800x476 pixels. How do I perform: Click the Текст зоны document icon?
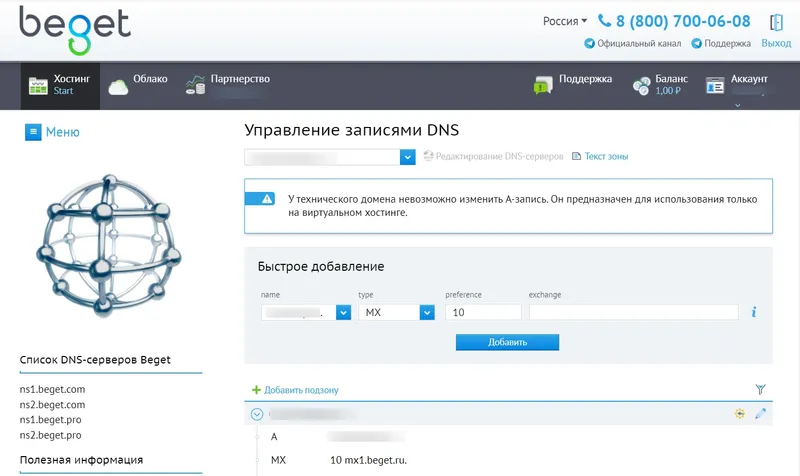pyautogui.click(x=576, y=156)
